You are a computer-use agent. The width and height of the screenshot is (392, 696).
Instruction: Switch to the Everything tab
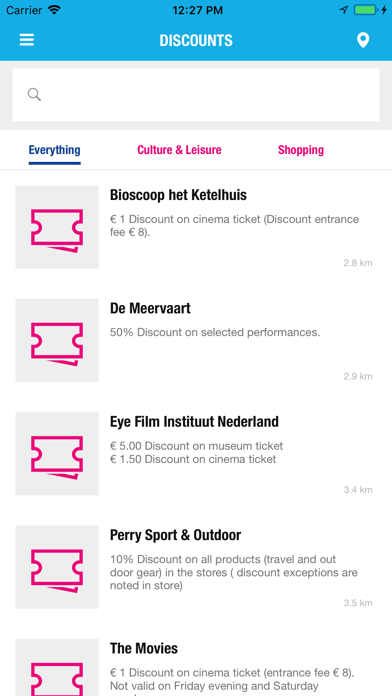point(55,150)
